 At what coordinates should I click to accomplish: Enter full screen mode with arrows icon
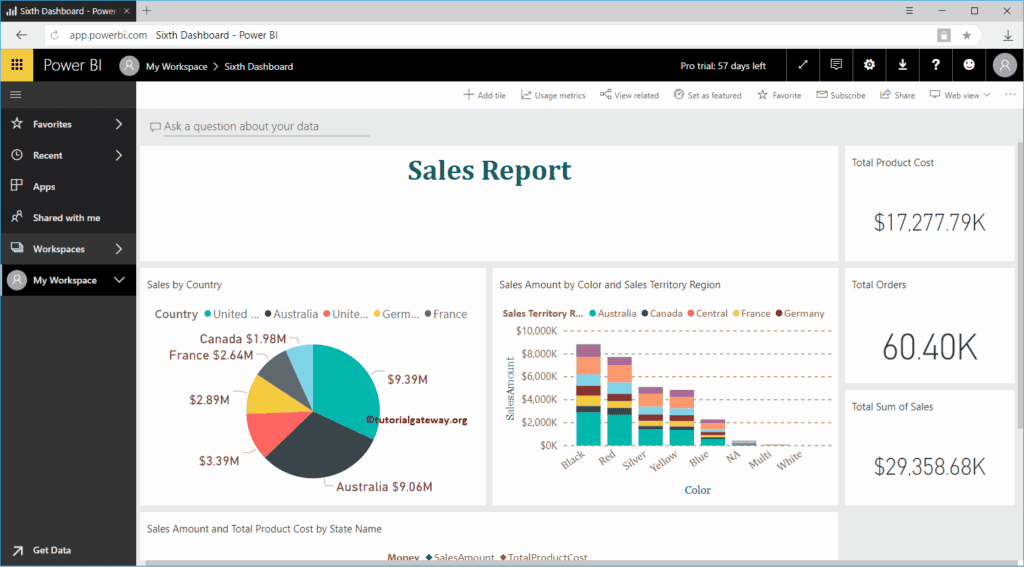coord(803,65)
